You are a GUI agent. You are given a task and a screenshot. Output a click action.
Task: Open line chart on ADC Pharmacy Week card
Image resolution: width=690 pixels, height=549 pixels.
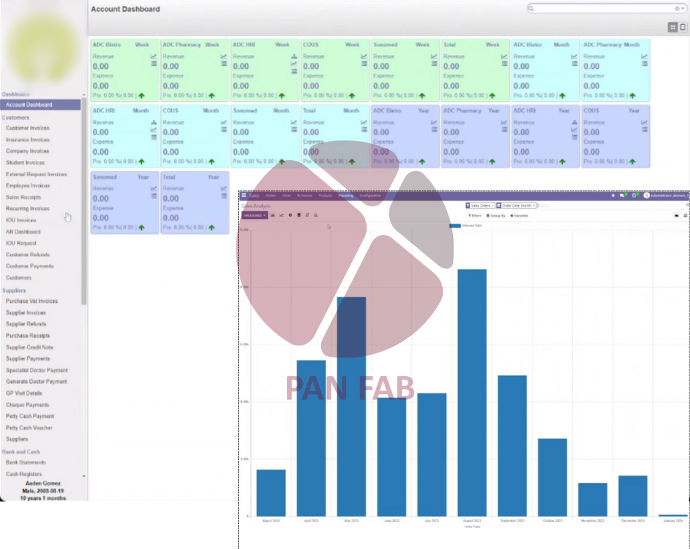click(224, 56)
